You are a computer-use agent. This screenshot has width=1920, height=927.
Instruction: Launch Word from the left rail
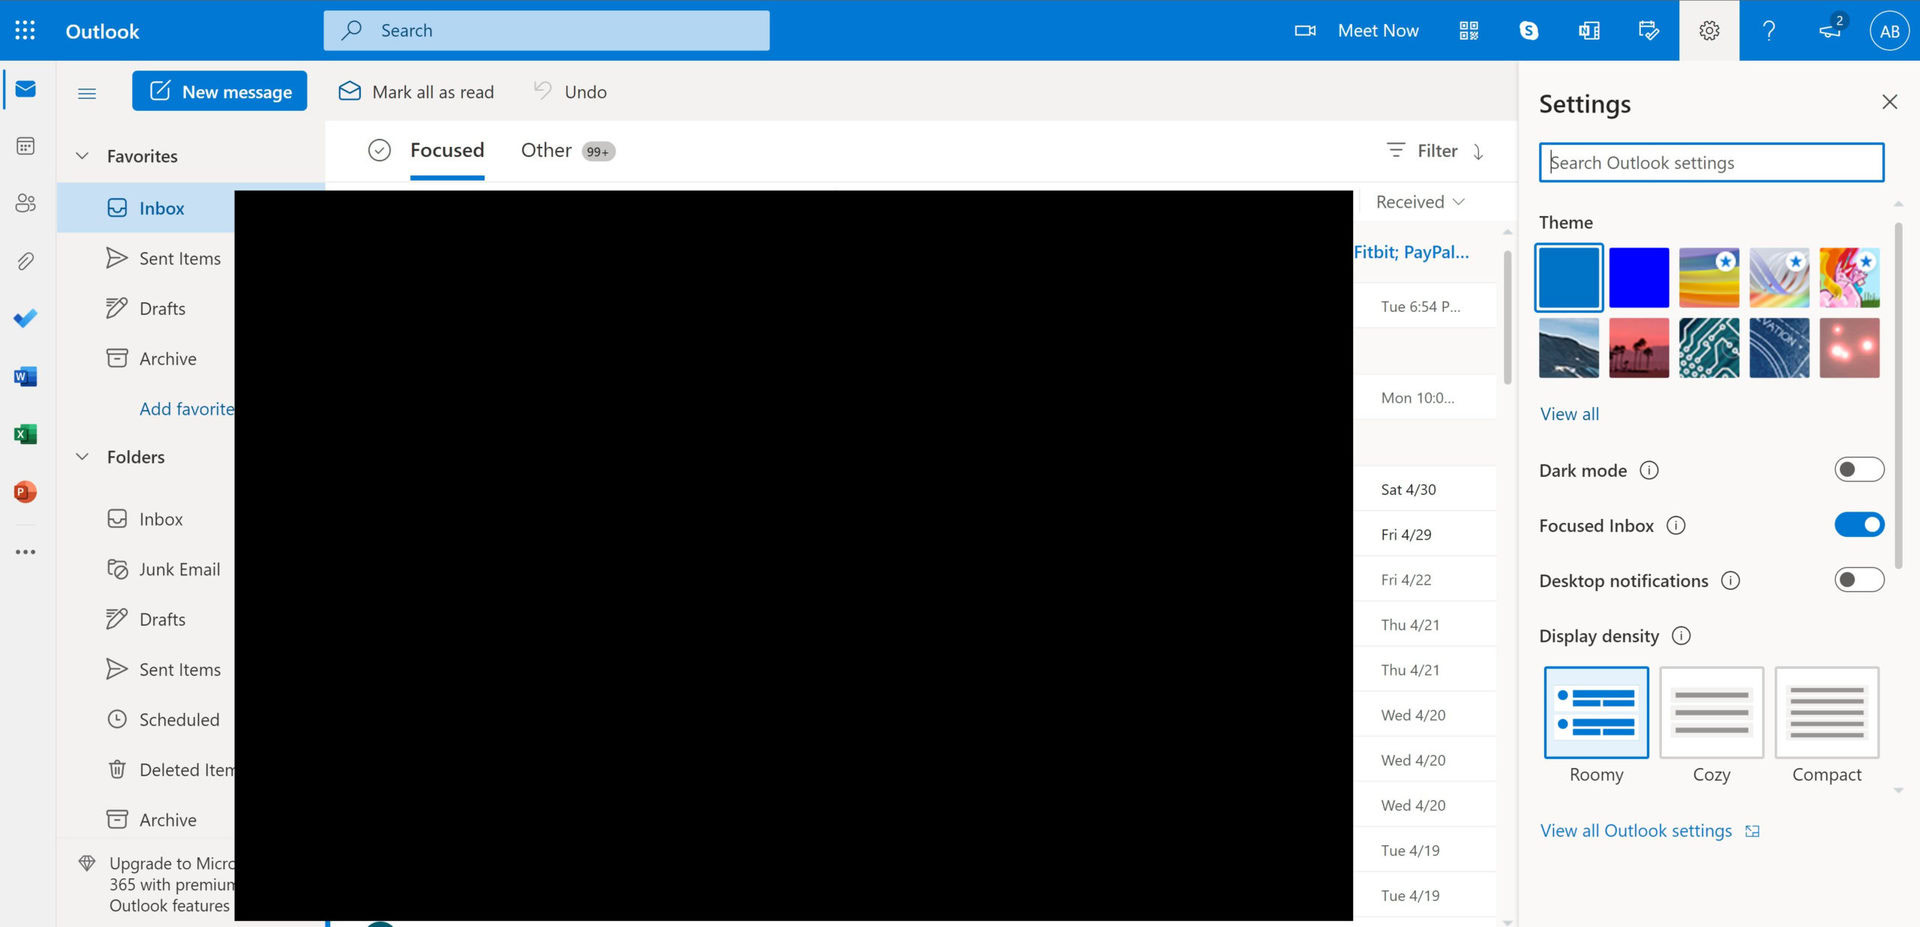(x=26, y=377)
